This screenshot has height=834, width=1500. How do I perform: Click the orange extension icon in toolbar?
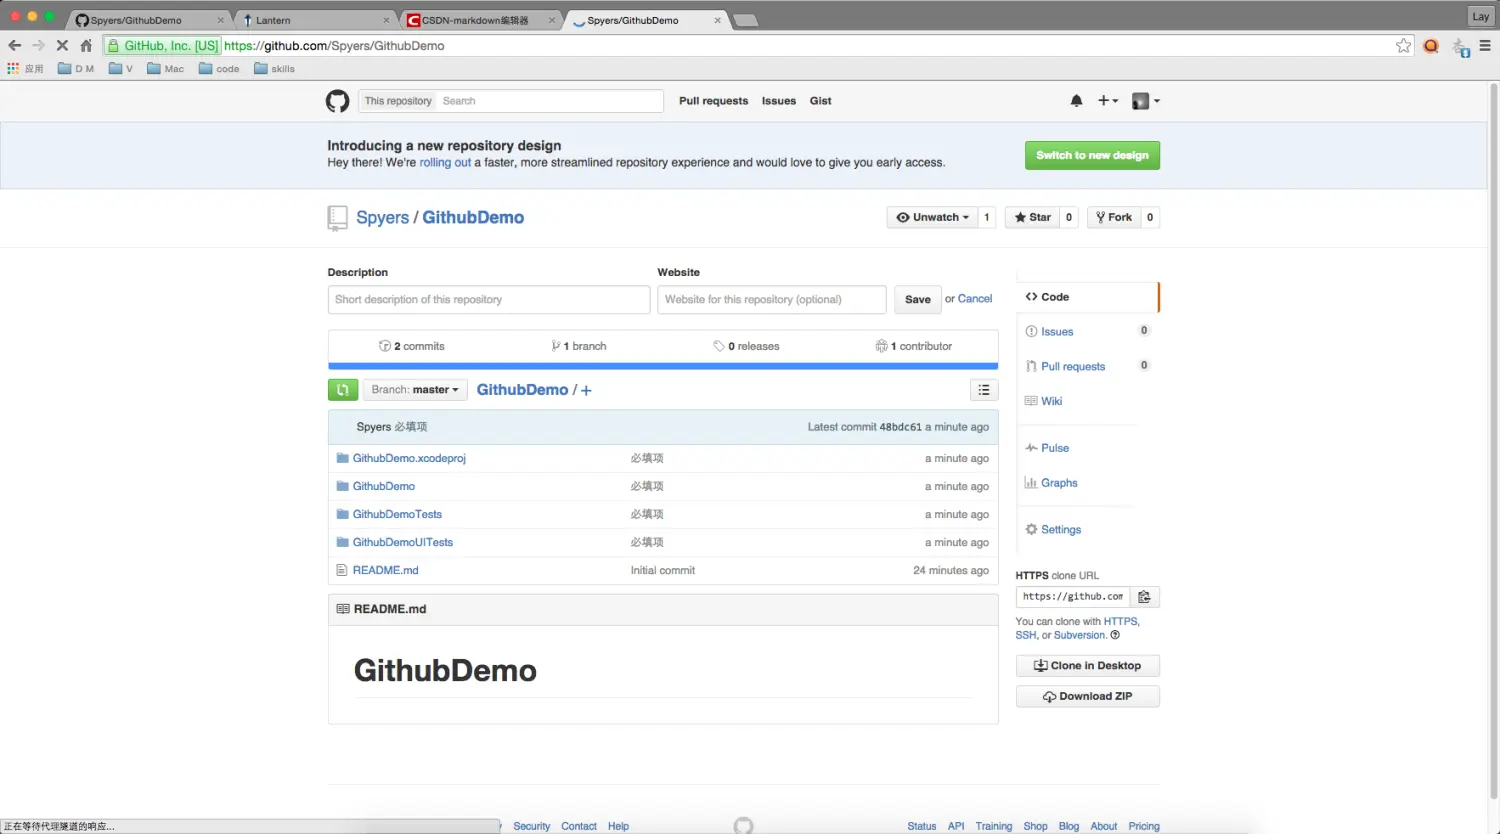pyautogui.click(x=1431, y=45)
